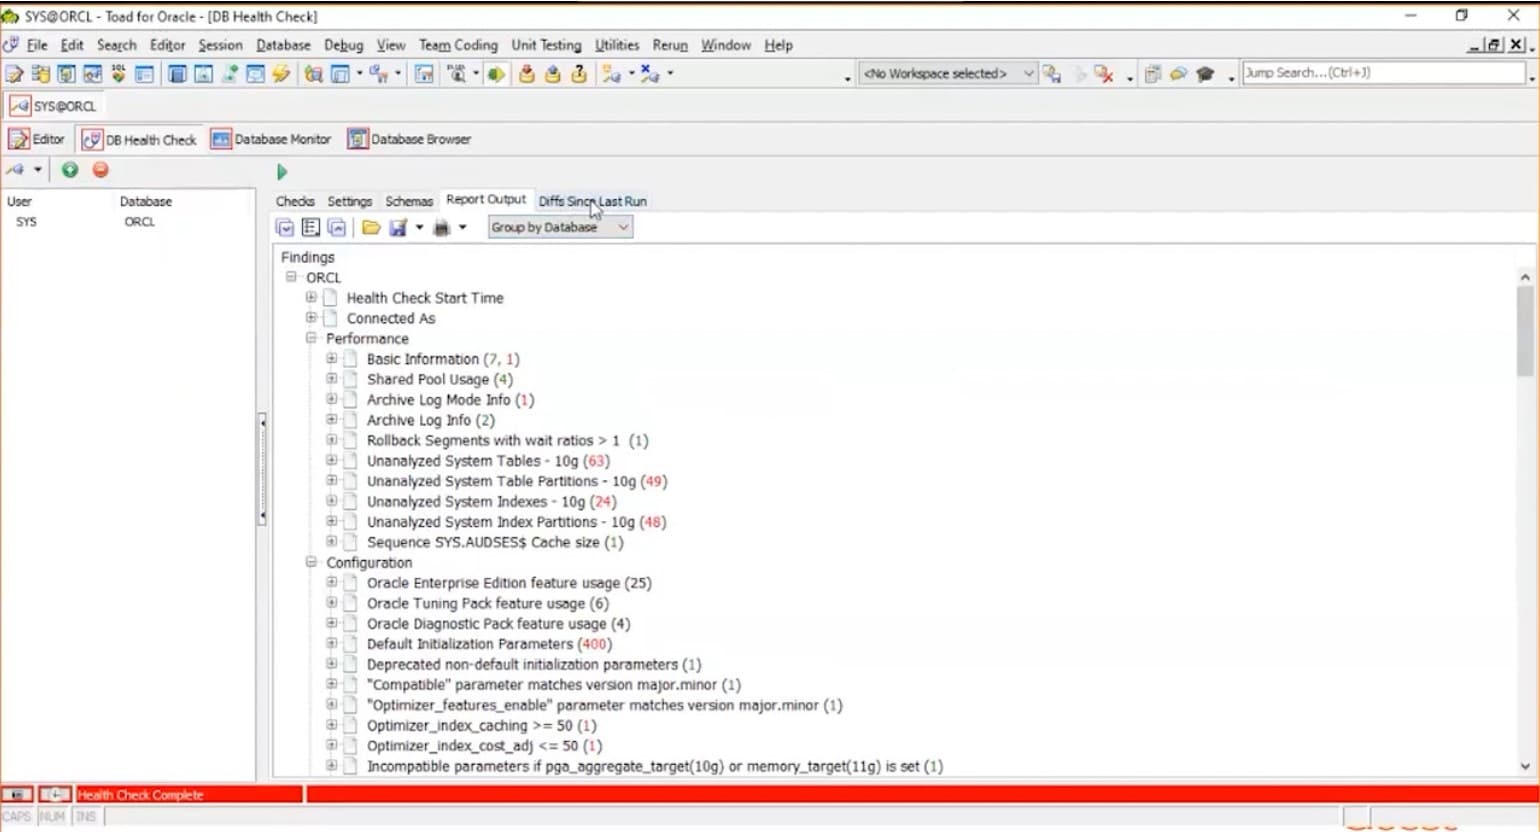The width and height of the screenshot is (1540, 832).
Task: Open the workspace selection dropdown
Action: pos(1028,74)
